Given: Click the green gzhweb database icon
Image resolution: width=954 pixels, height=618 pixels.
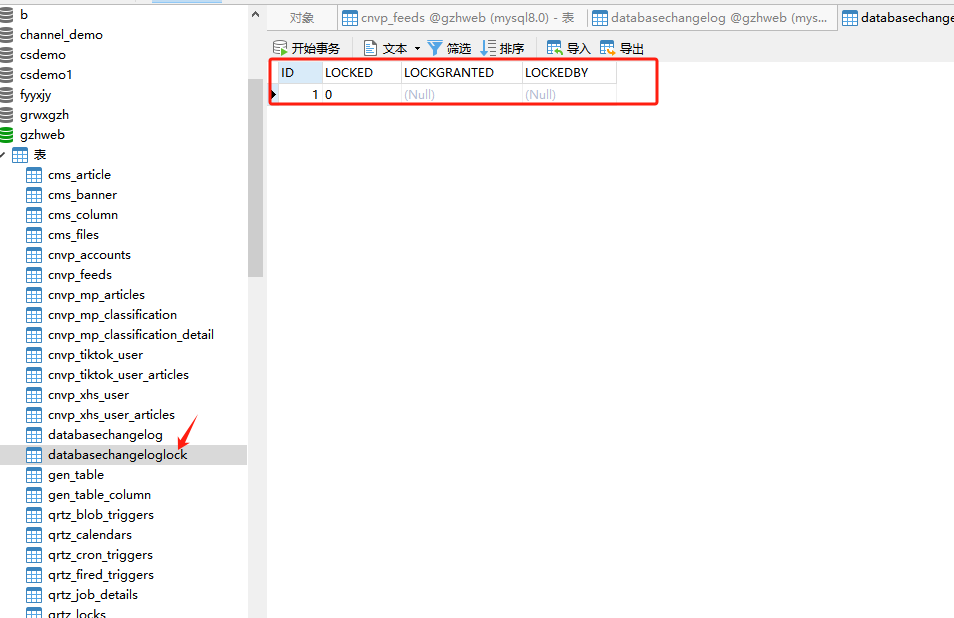Looking at the screenshot, I should pos(8,135).
